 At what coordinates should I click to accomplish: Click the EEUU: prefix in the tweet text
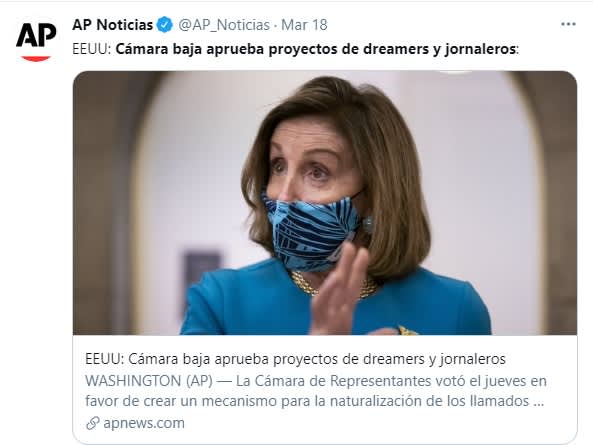pyautogui.click(x=92, y=49)
